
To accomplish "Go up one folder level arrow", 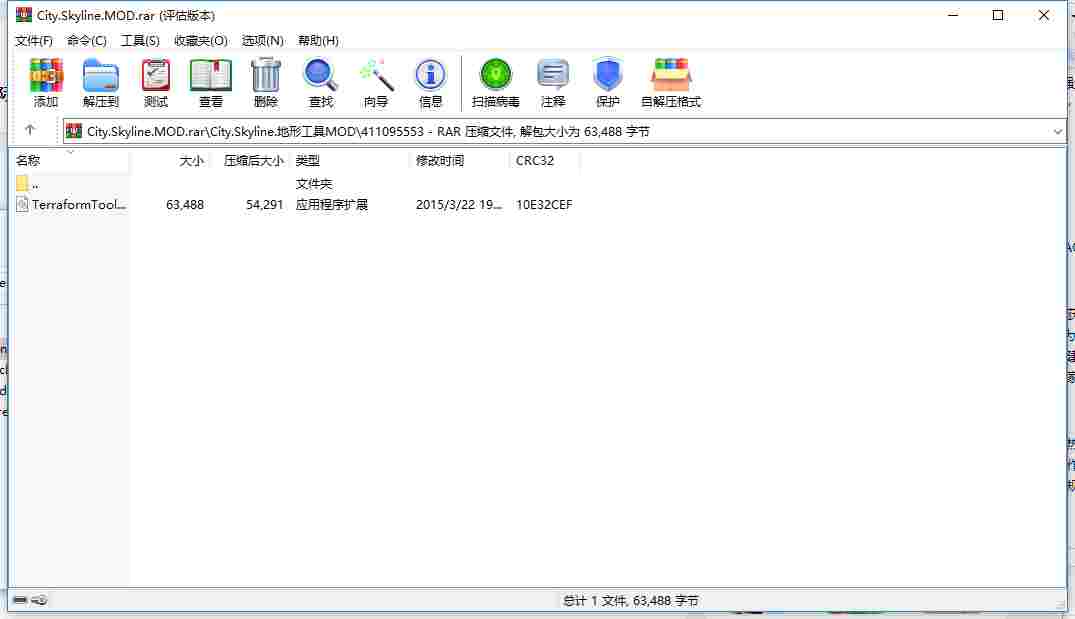I will (29, 130).
